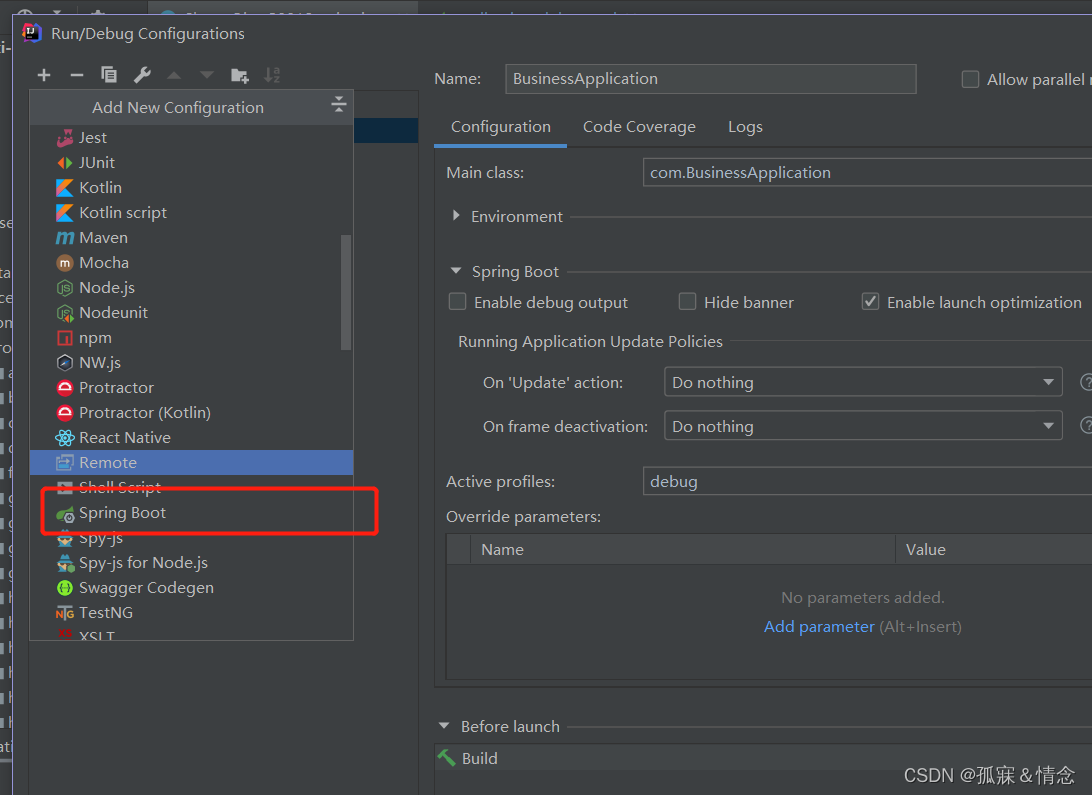This screenshot has width=1092, height=795.
Task: Choose Protractor configuration type
Action: [x=192, y=388]
